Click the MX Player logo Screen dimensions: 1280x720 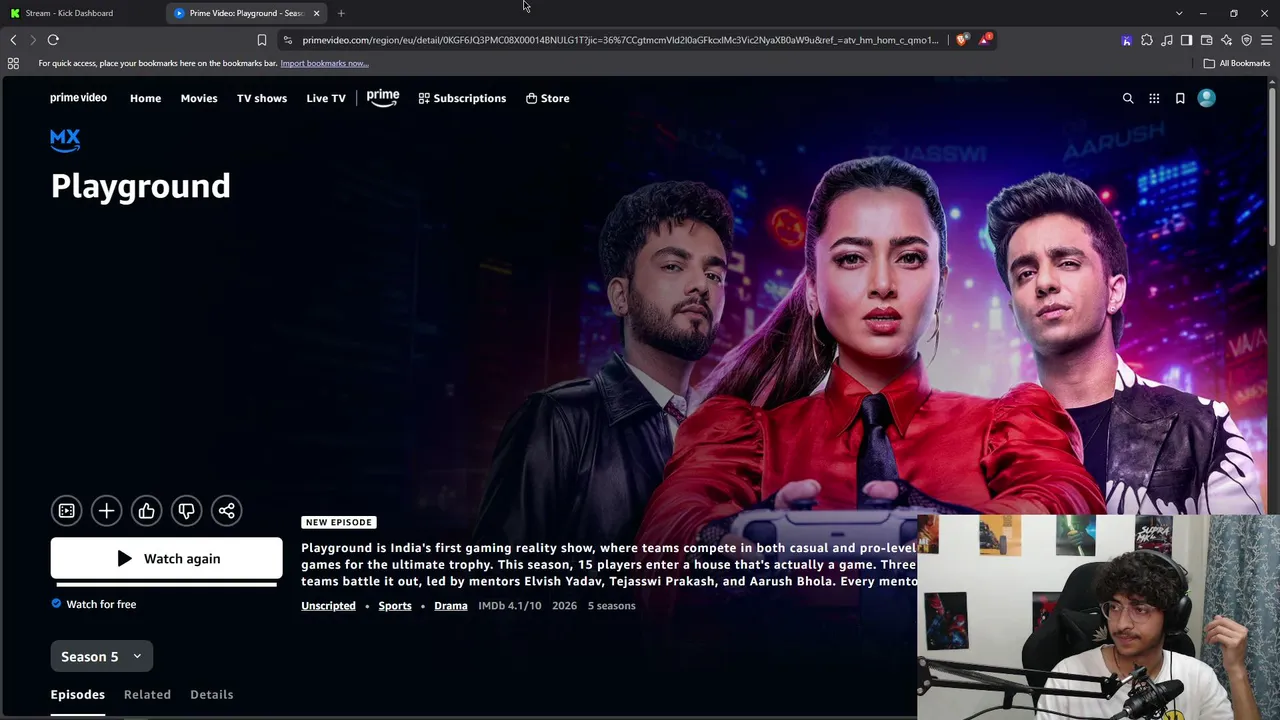(65, 140)
